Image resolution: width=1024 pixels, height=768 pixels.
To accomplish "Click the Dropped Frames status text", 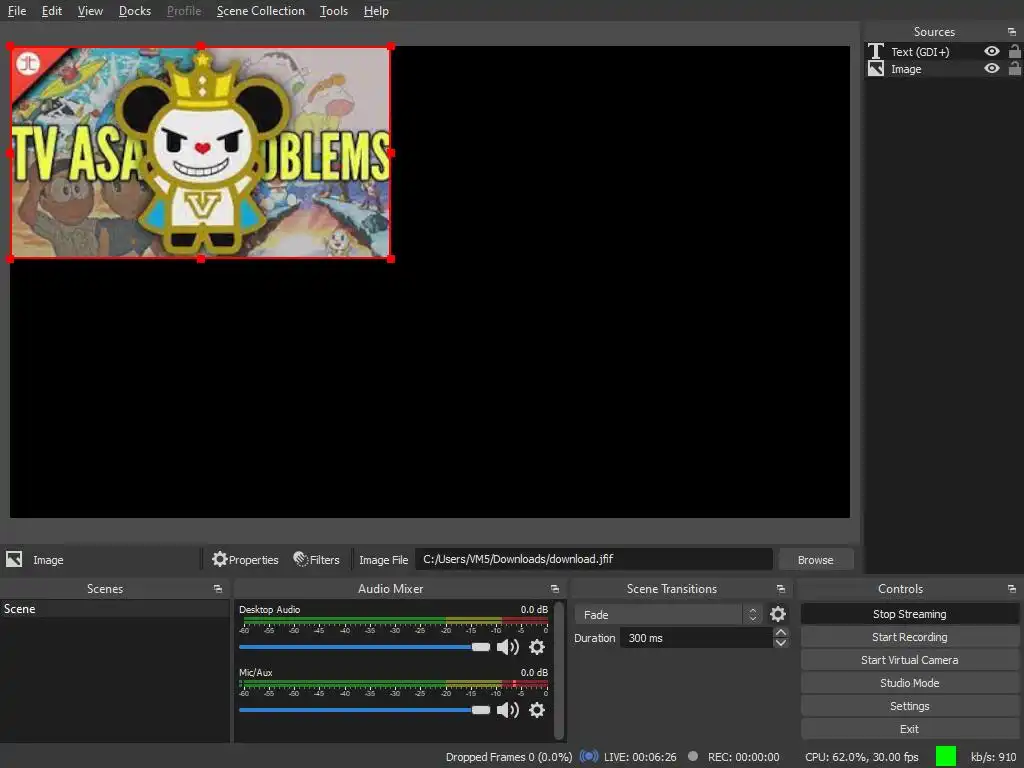I will [509, 757].
